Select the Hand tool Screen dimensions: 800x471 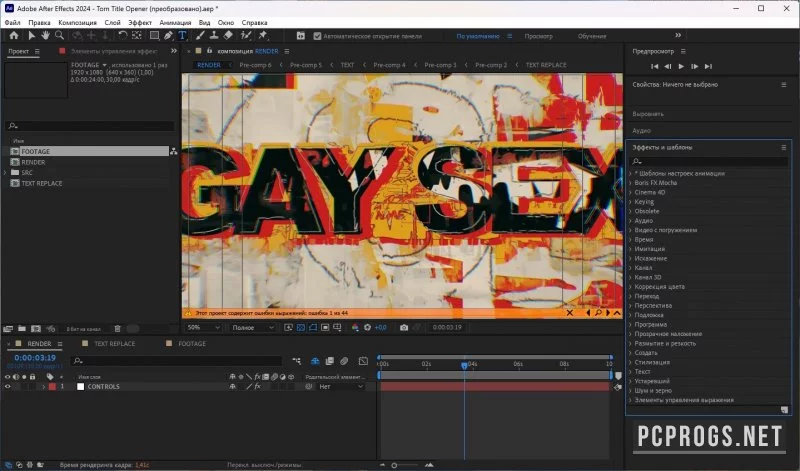(45, 35)
